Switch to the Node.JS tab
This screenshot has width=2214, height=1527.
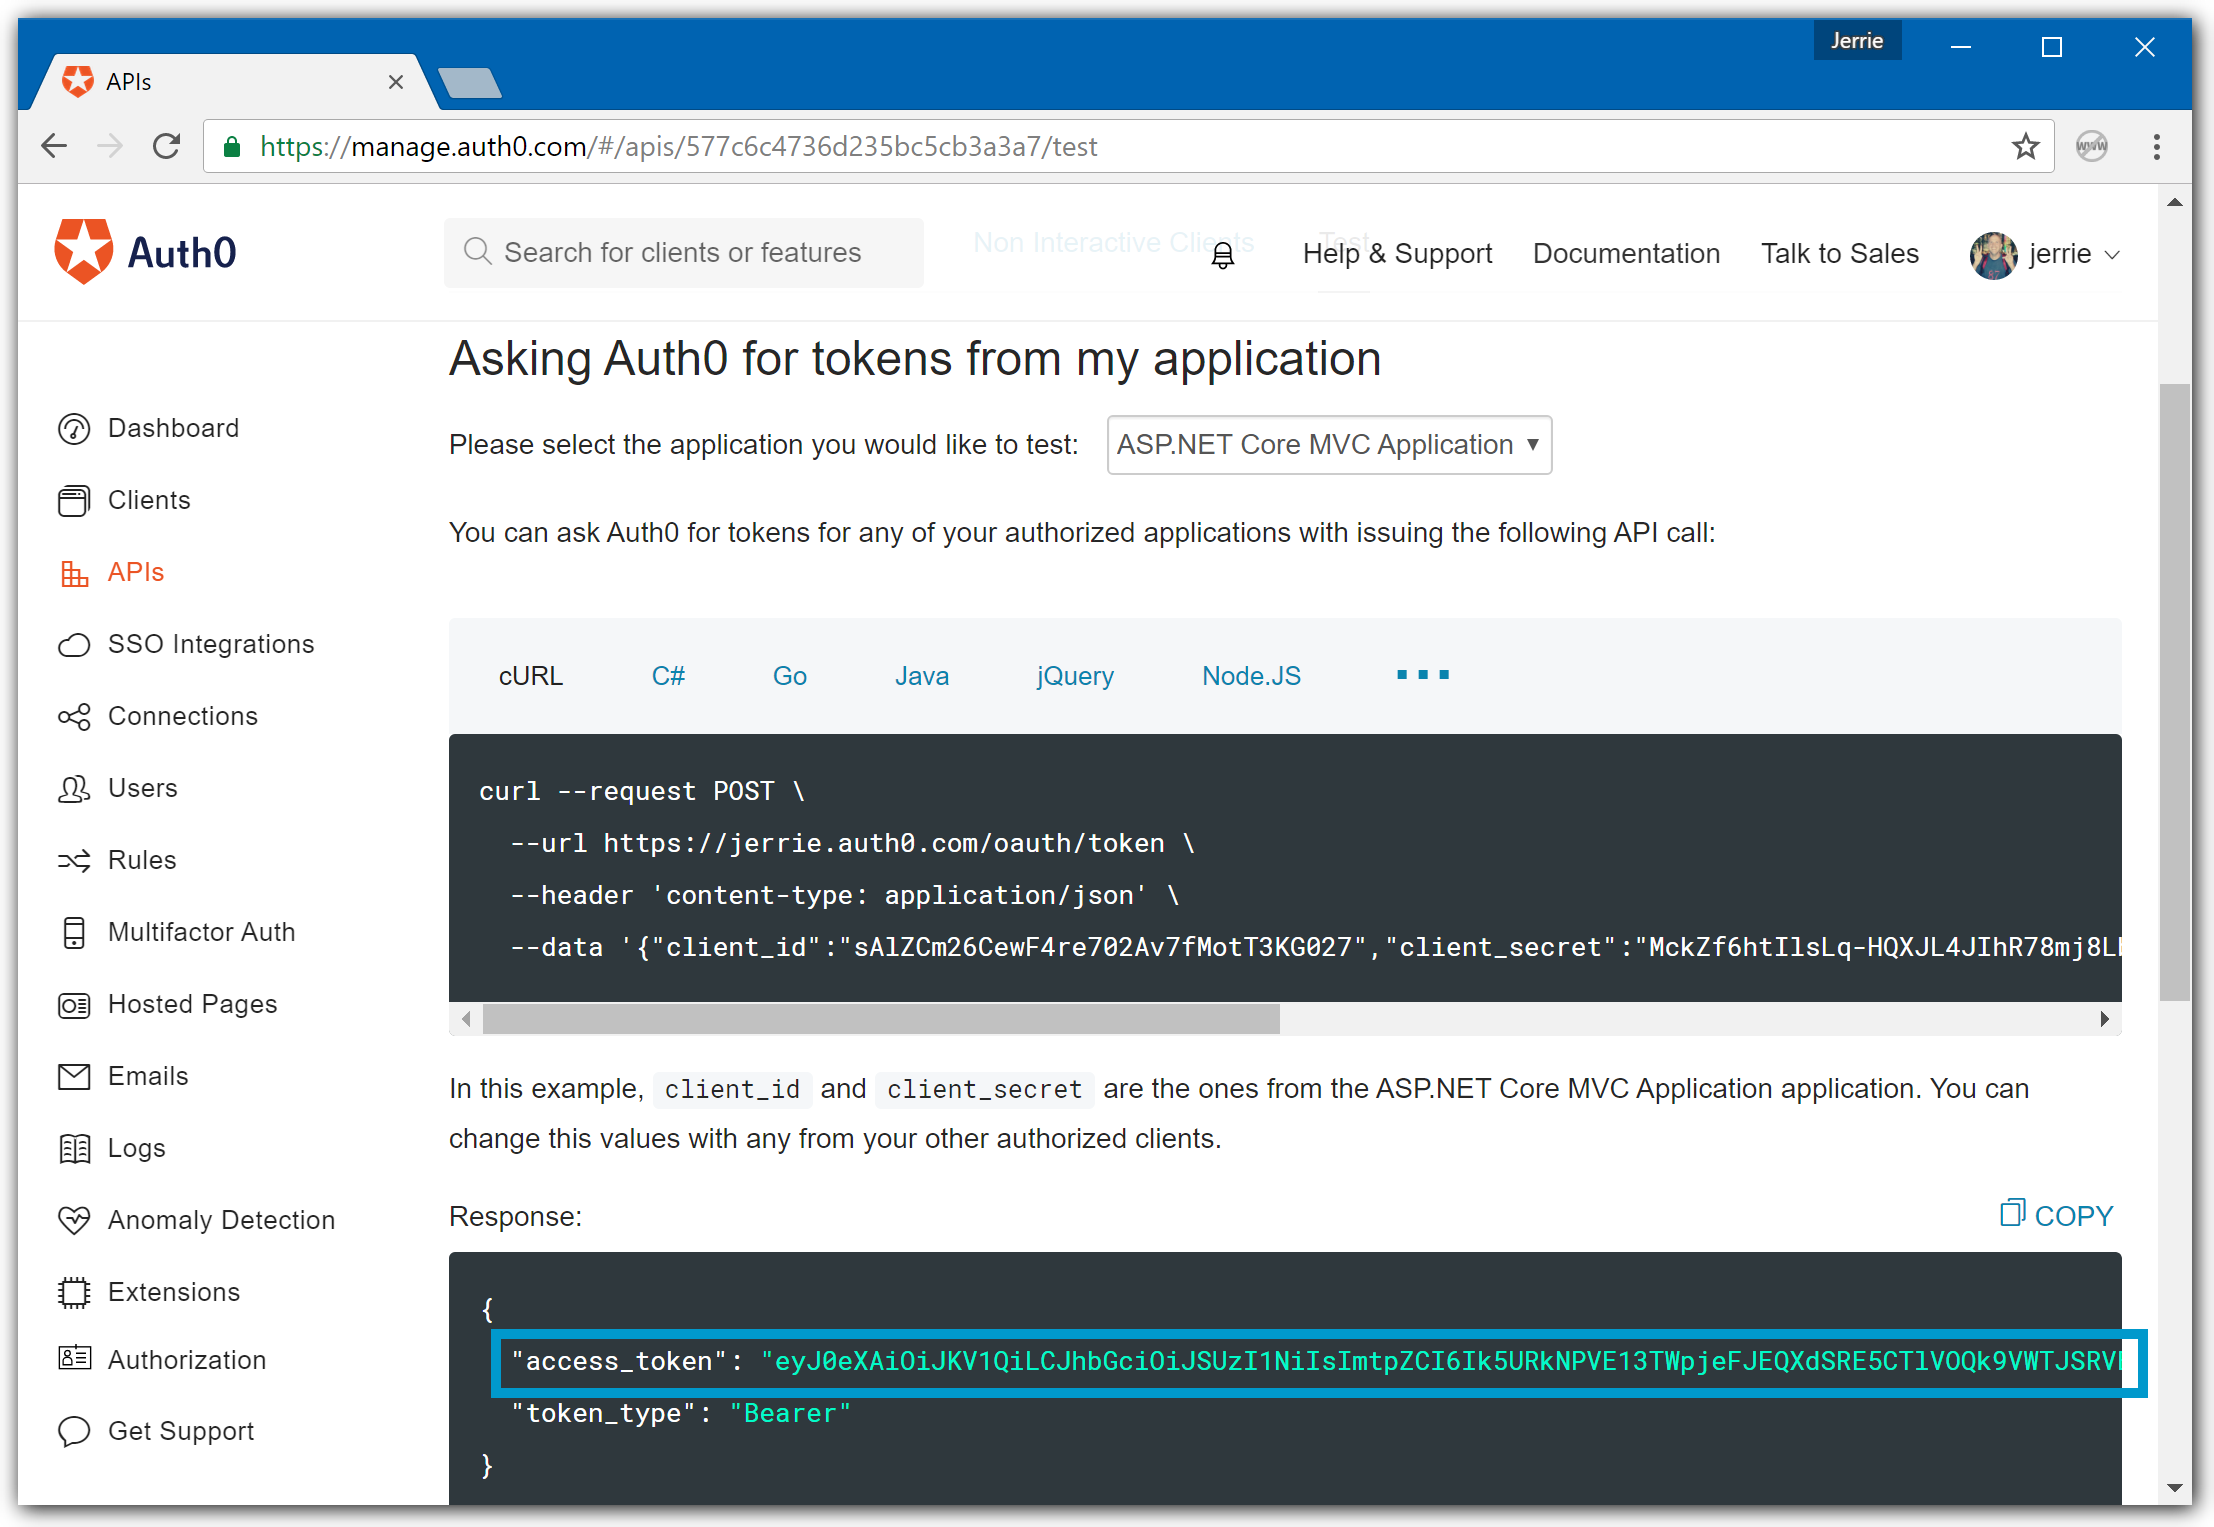pos(1252,676)
